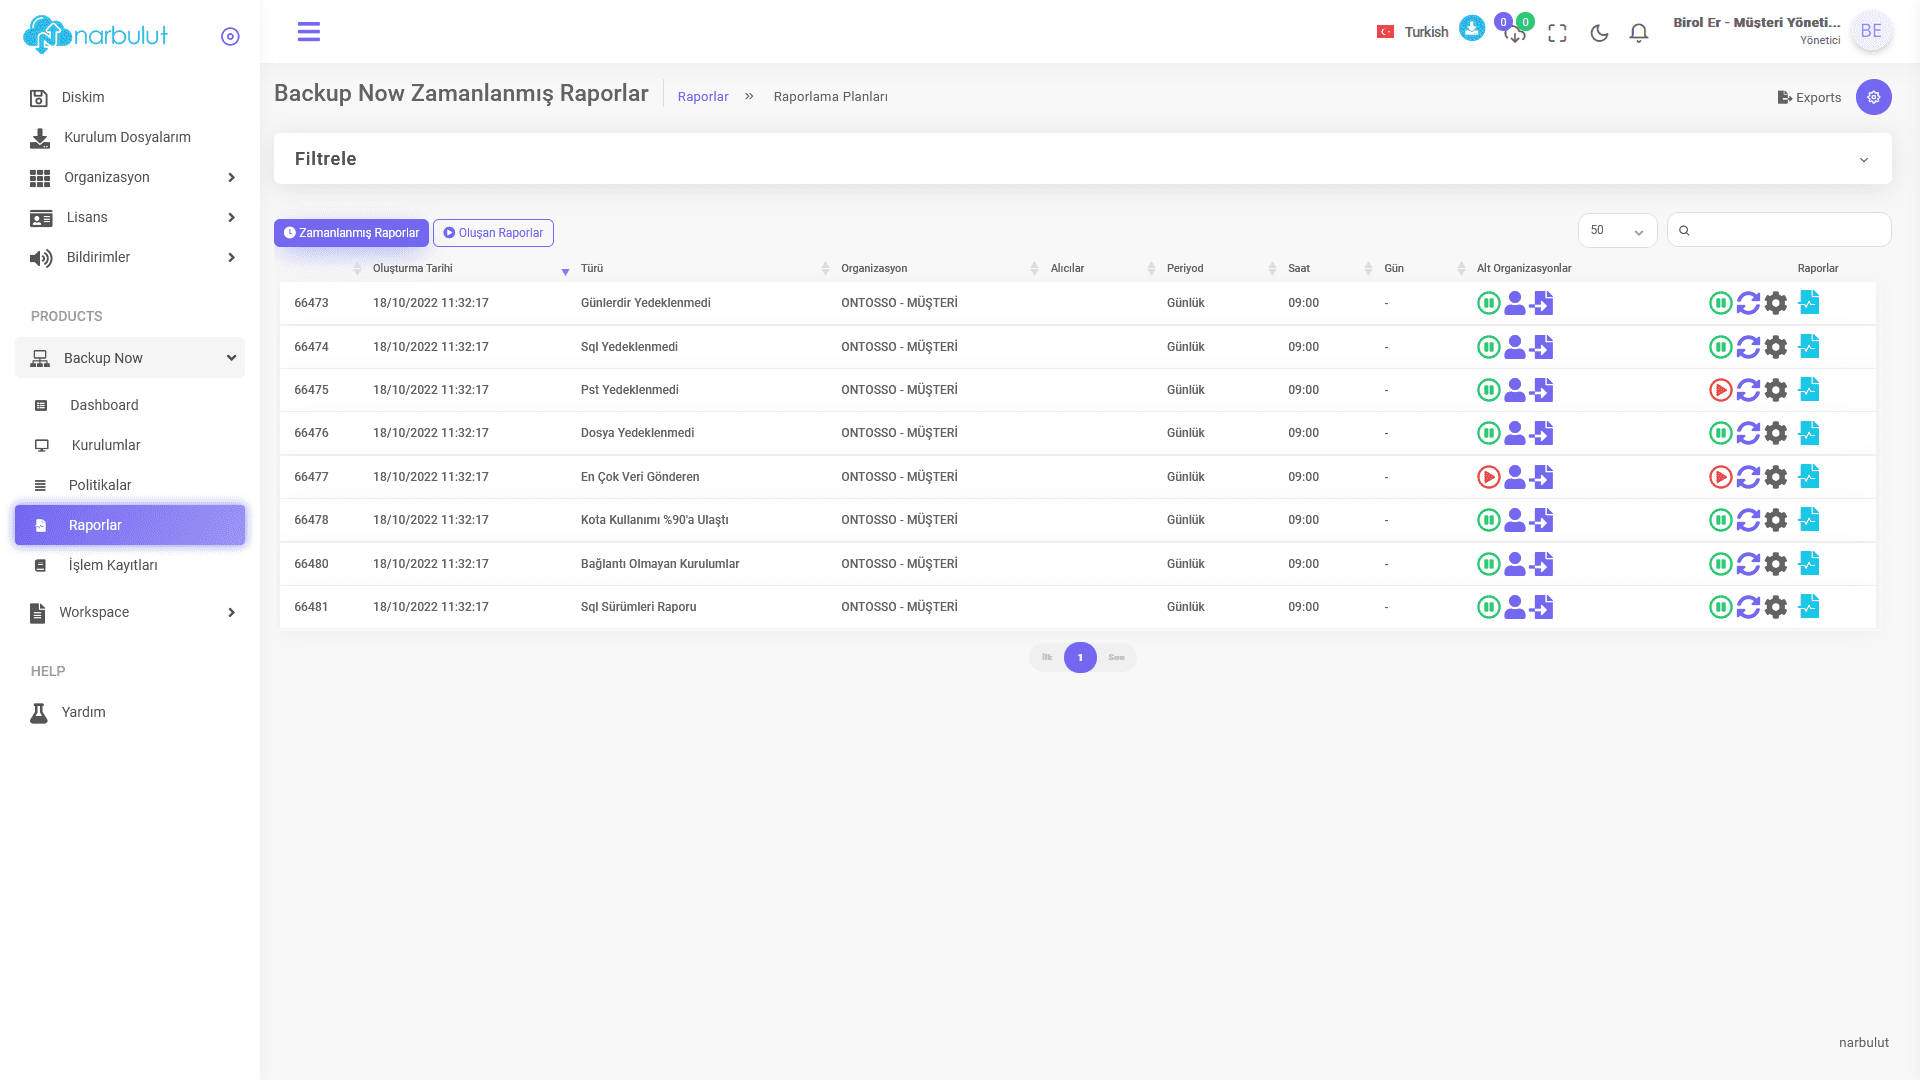The image size is (1920, 1080).
Task: Click the Exports button
Action: tap(1809, 97)
